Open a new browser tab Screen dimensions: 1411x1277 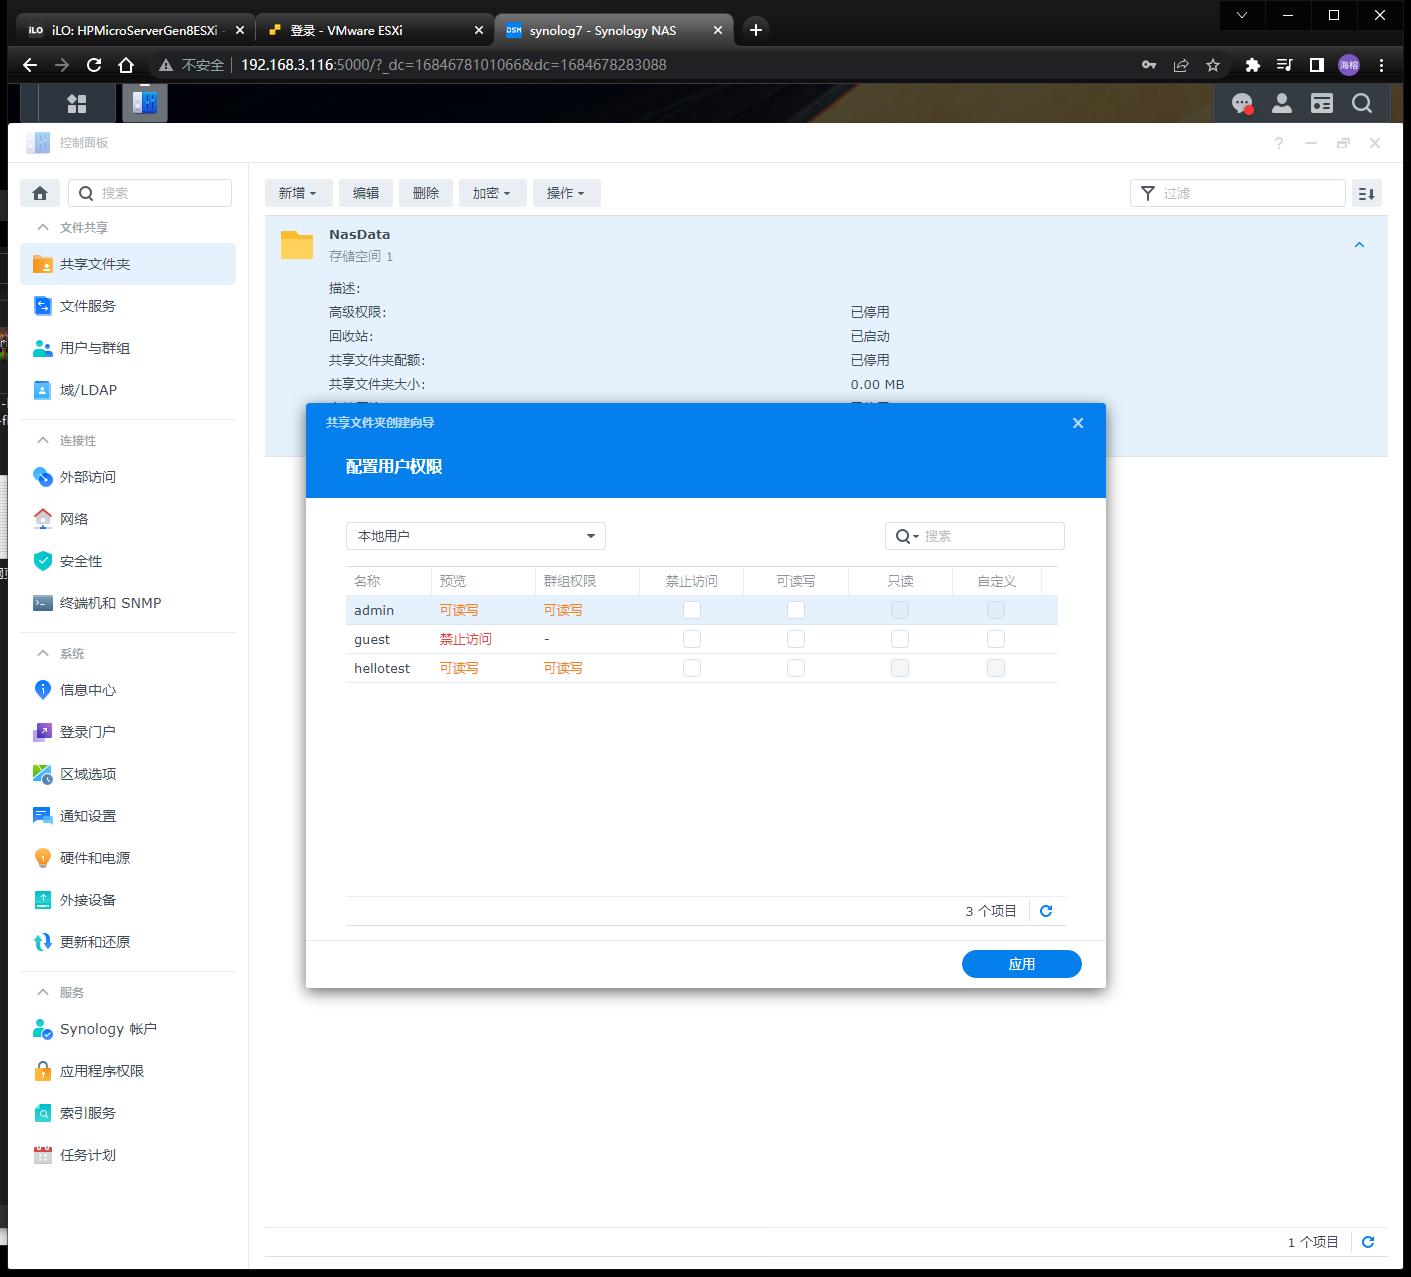coord(756,30)
